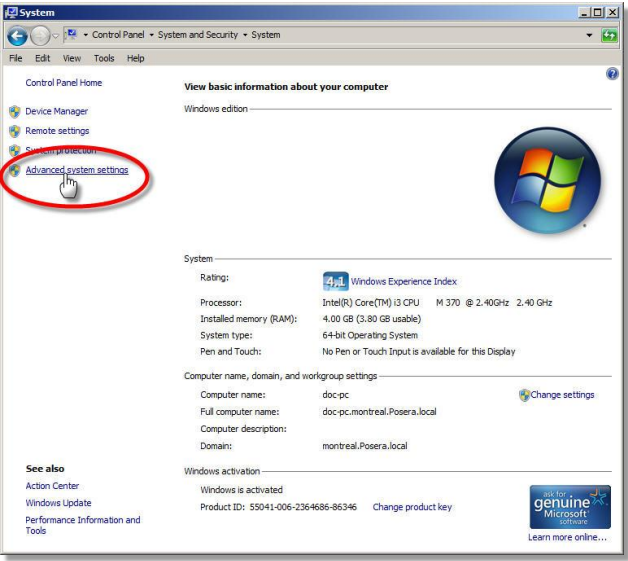Click Learn more online link
Viewport: 628px width, 561px height.
tap(567, 538)
